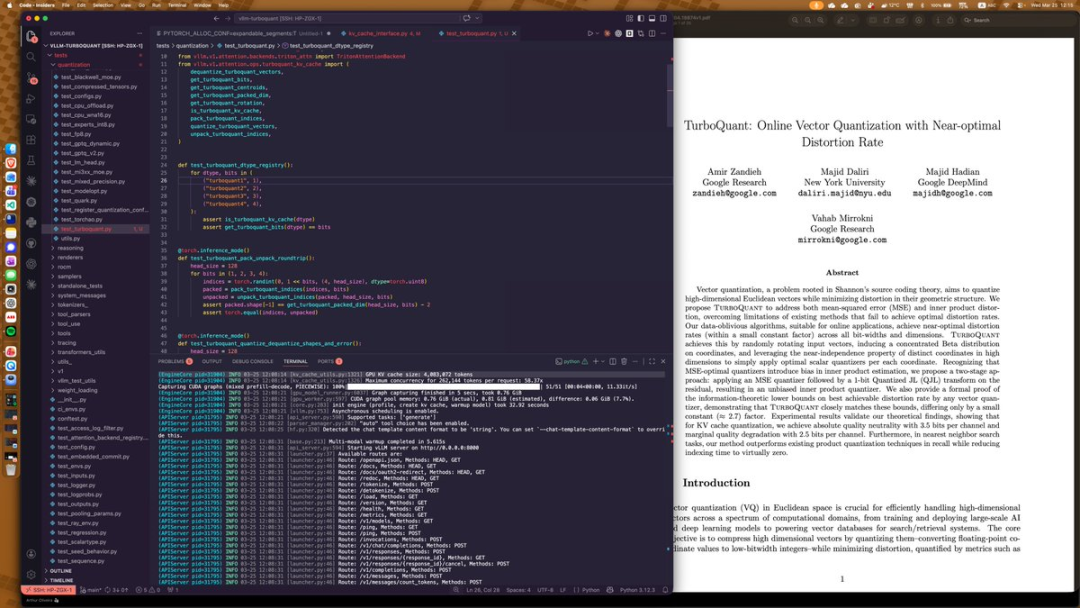Close the test_turboquant.py editor tab
Image resolution: width=1080 pixels, height=608 pixels.
click(514, 33)
